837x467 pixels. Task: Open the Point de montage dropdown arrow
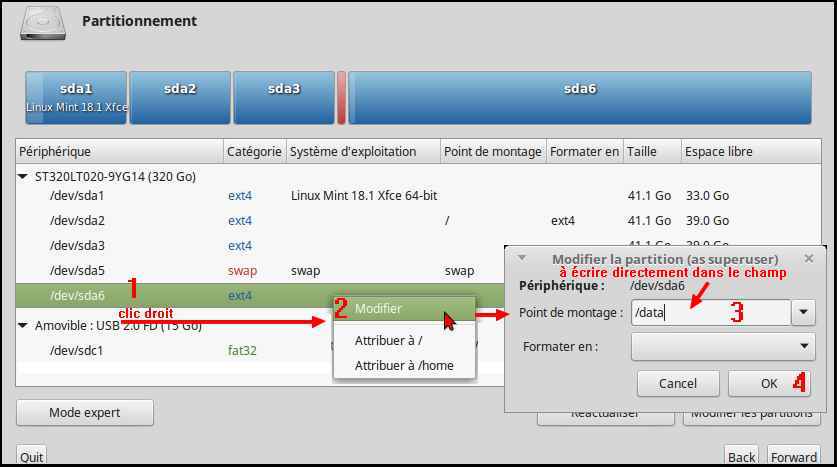point(803,313)
